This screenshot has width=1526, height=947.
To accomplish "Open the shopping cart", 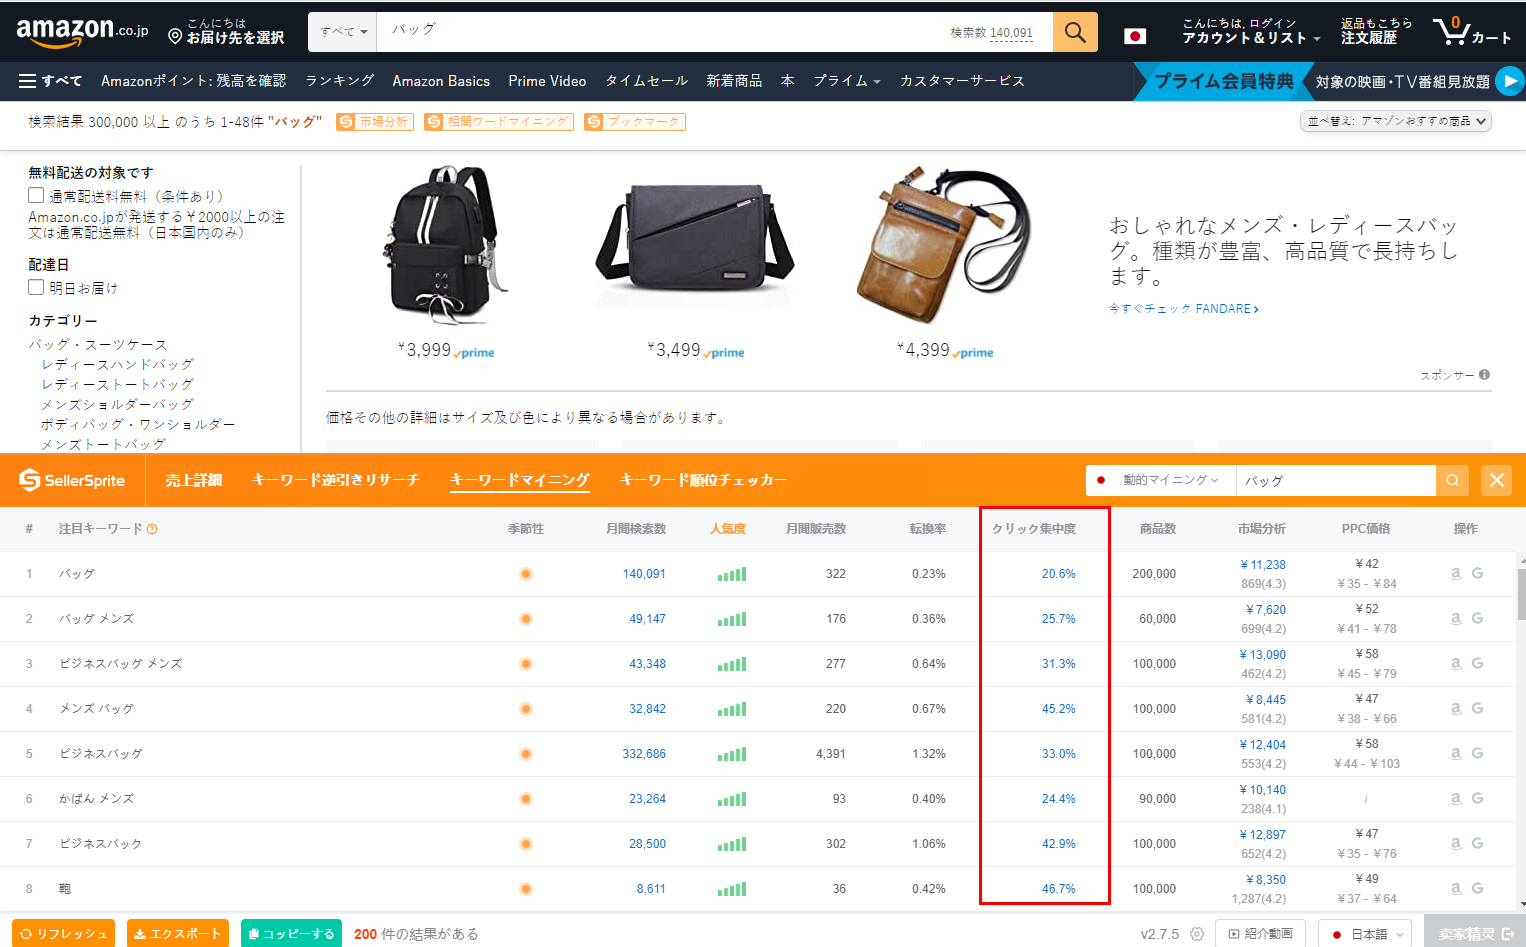I will coord(1471,31).
